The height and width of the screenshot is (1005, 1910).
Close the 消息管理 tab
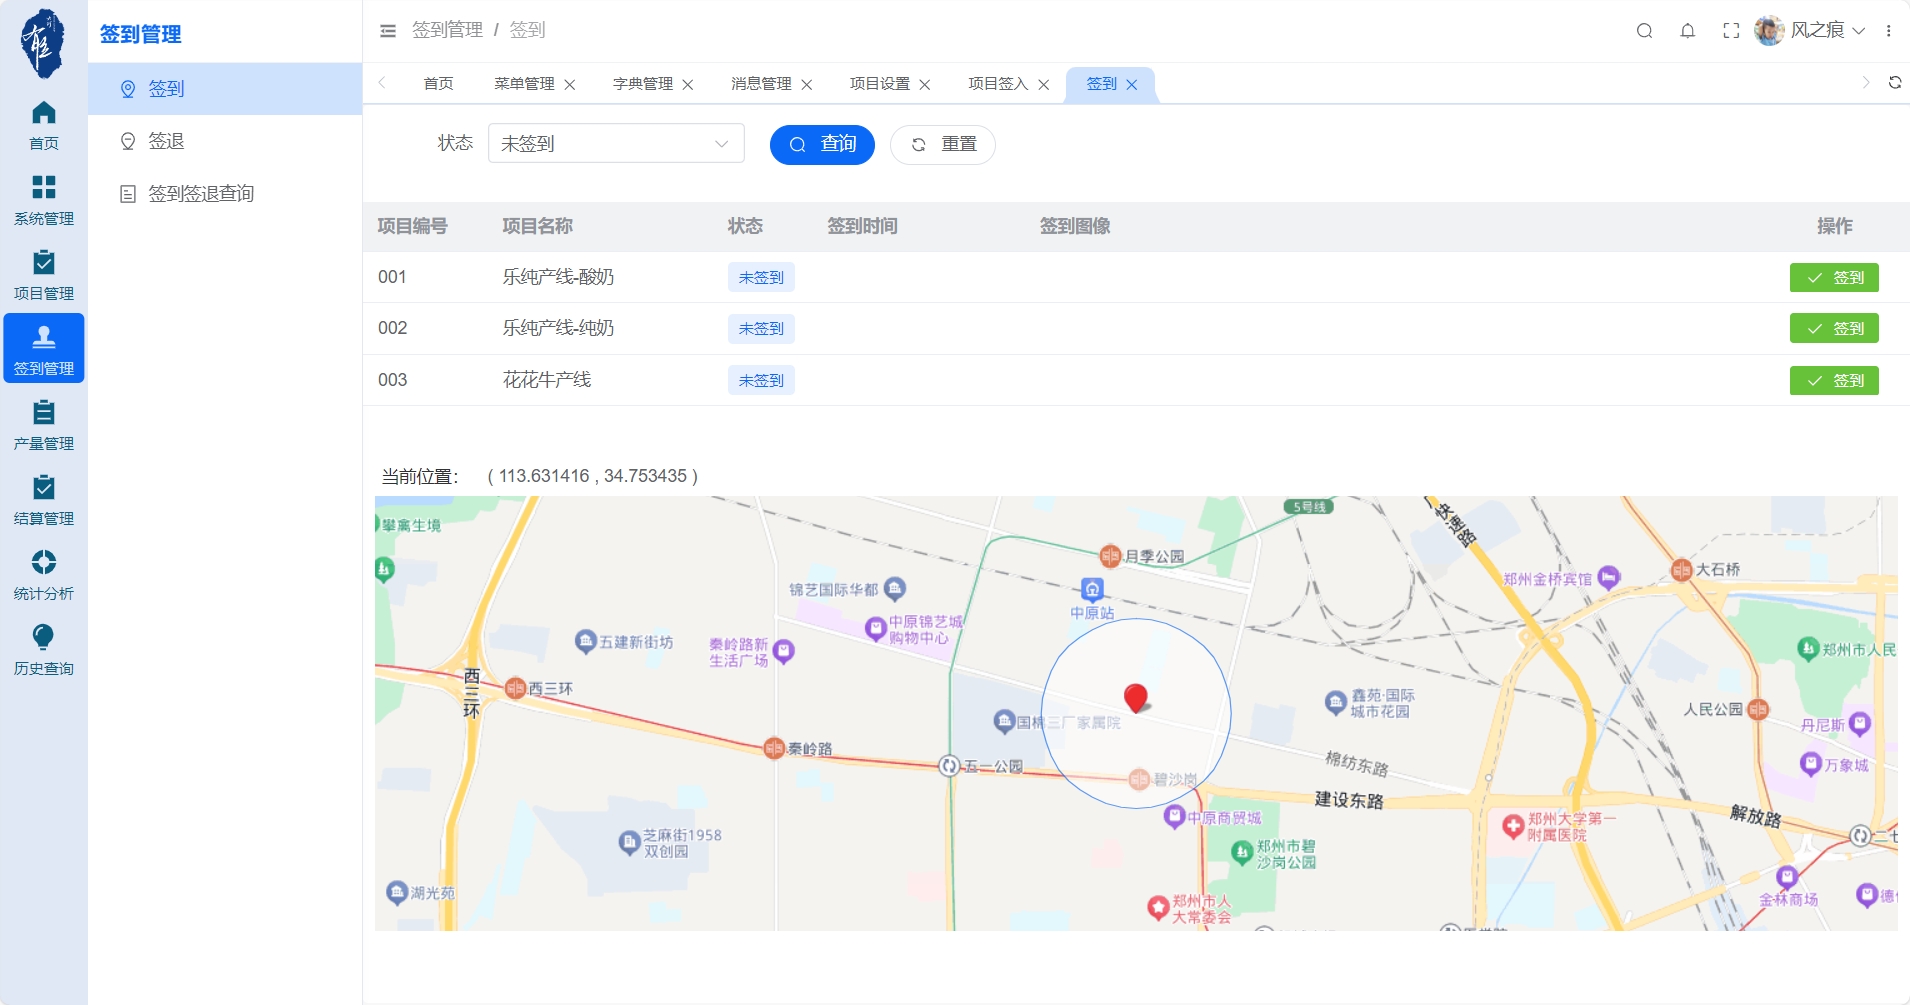pos(807,85)
